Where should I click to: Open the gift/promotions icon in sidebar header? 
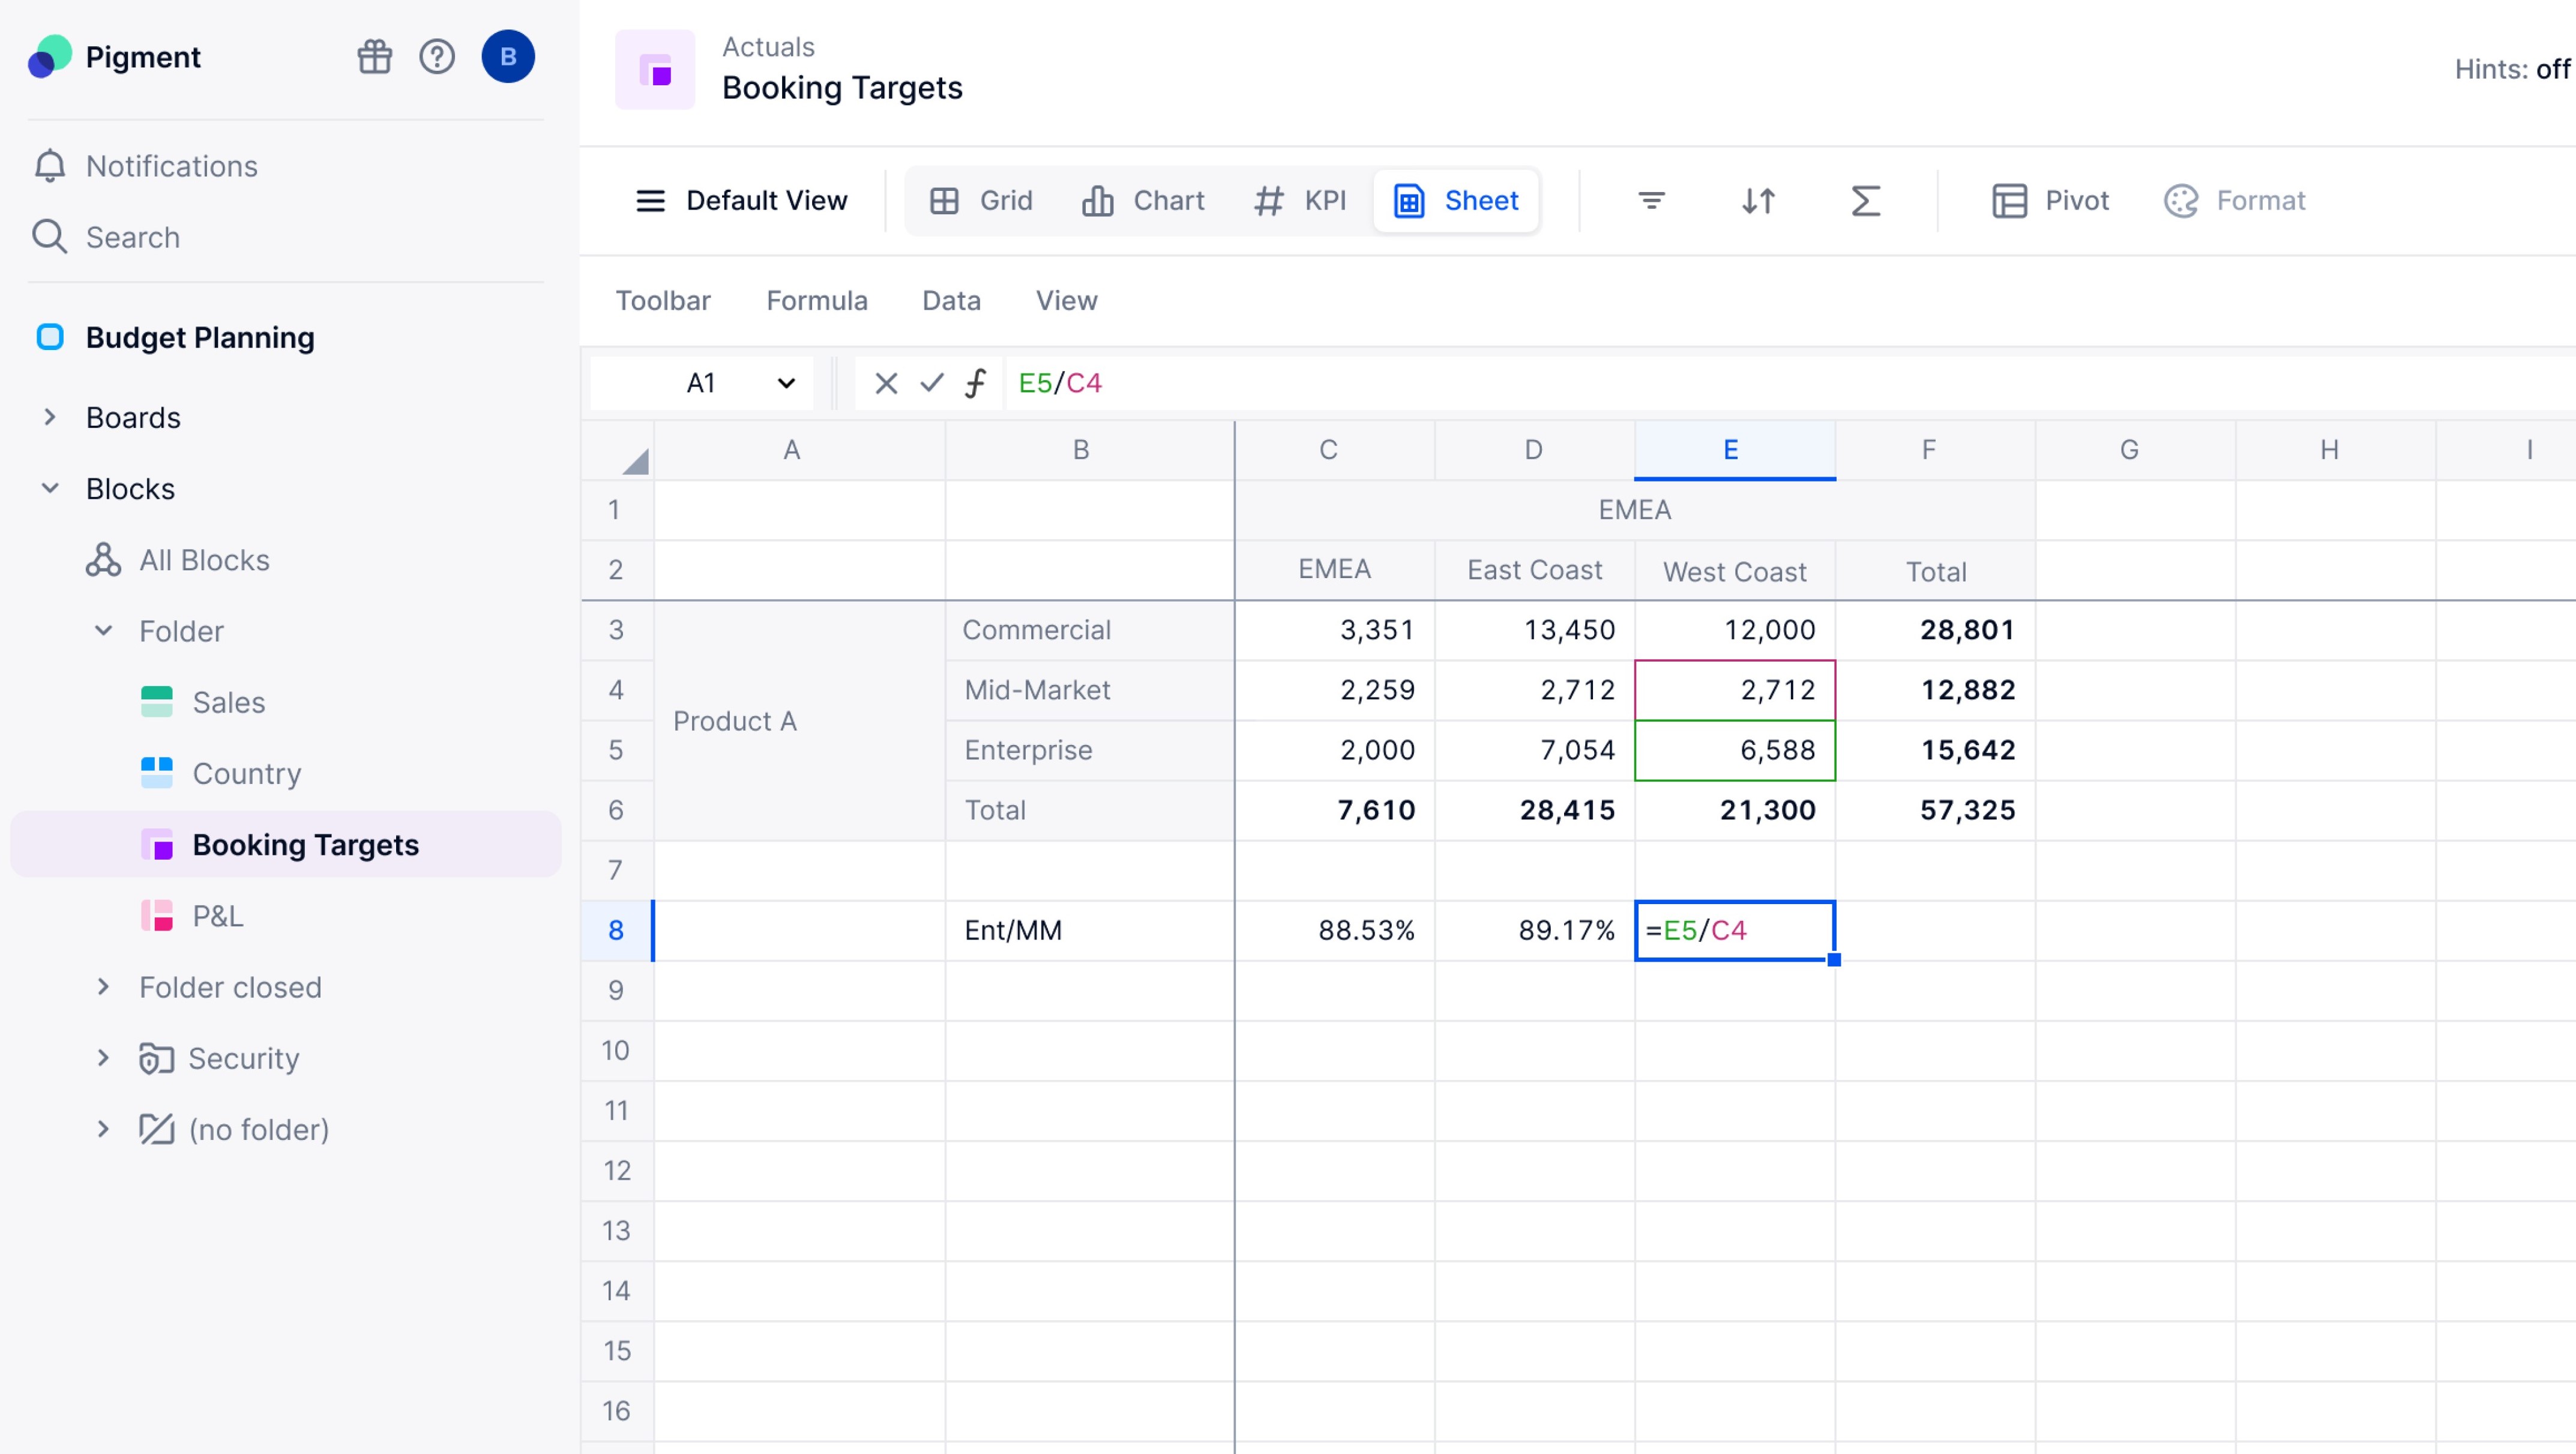374,57
